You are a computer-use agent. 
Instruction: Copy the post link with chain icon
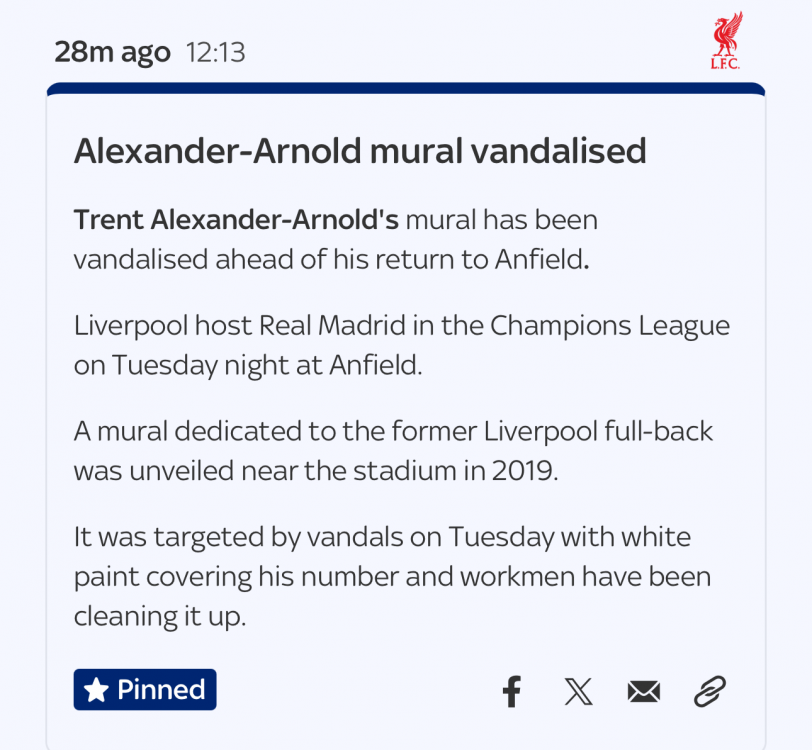click(x=709, y=691)
